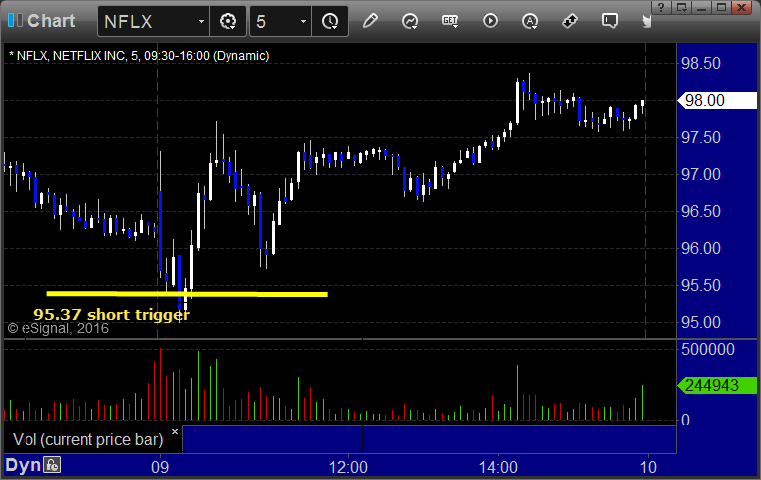Click the 96.50 price axis label
Image resolution: width=761 pixels, height=480 pixels.
point(700,212)
